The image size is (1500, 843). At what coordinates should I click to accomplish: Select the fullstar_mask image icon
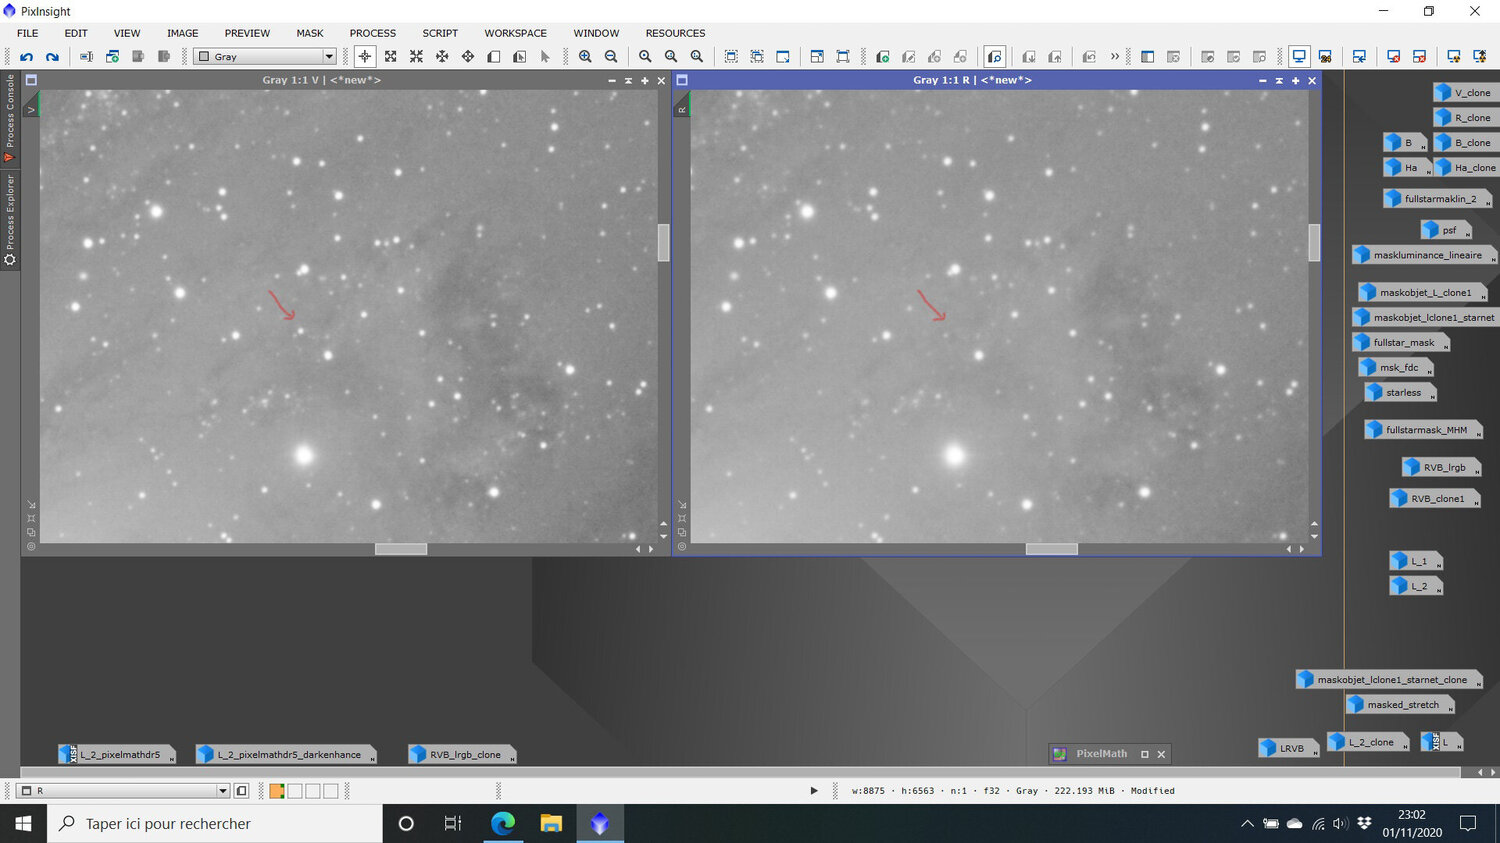click(x=1401, y=342)
